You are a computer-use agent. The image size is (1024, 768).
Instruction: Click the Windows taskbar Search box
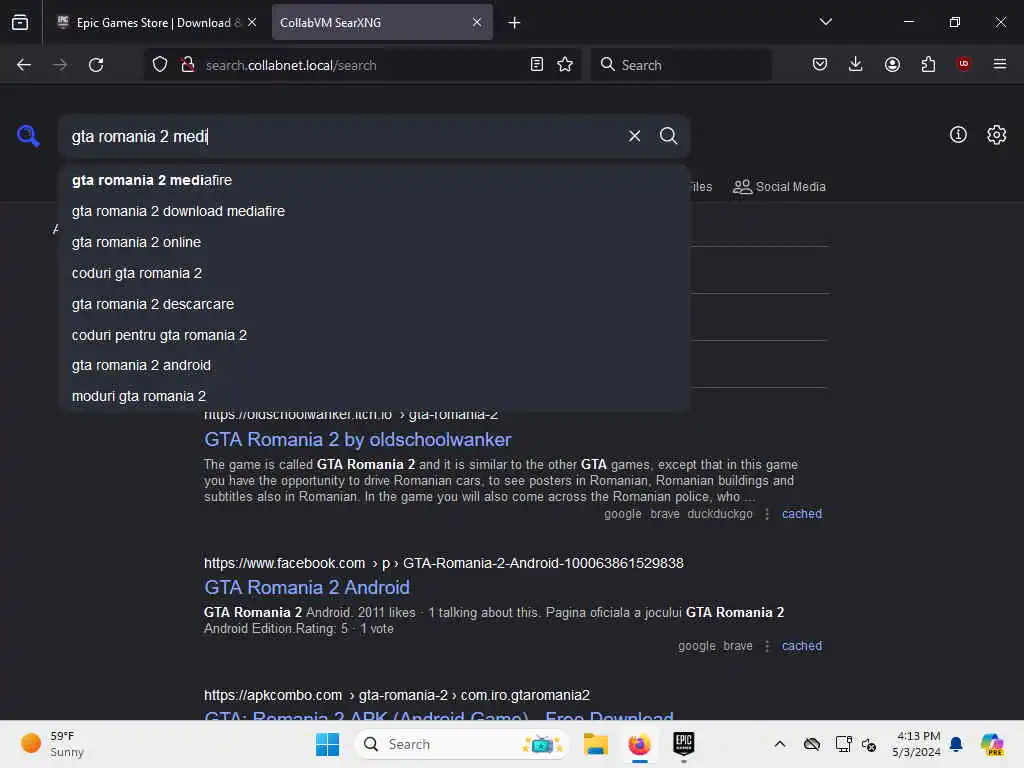(x=462, y=744)
